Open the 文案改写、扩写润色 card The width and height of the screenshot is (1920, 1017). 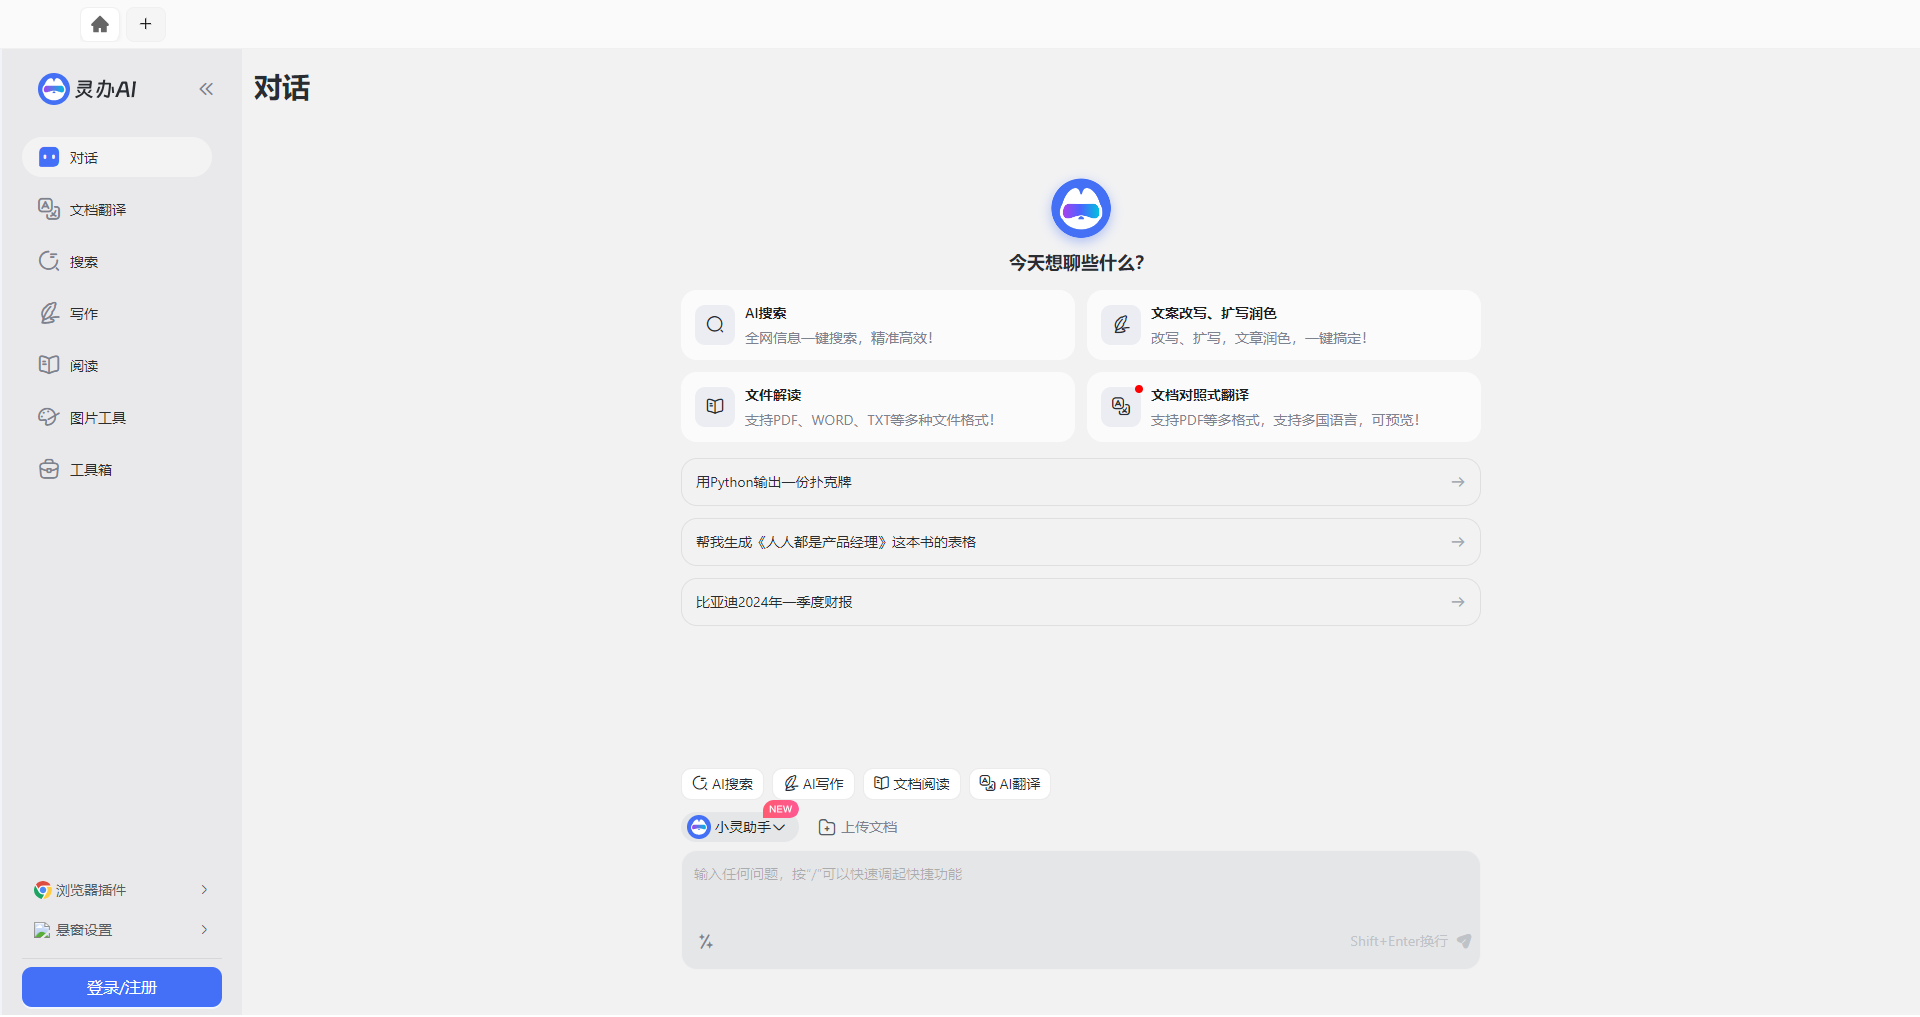tap(1284, 325)
